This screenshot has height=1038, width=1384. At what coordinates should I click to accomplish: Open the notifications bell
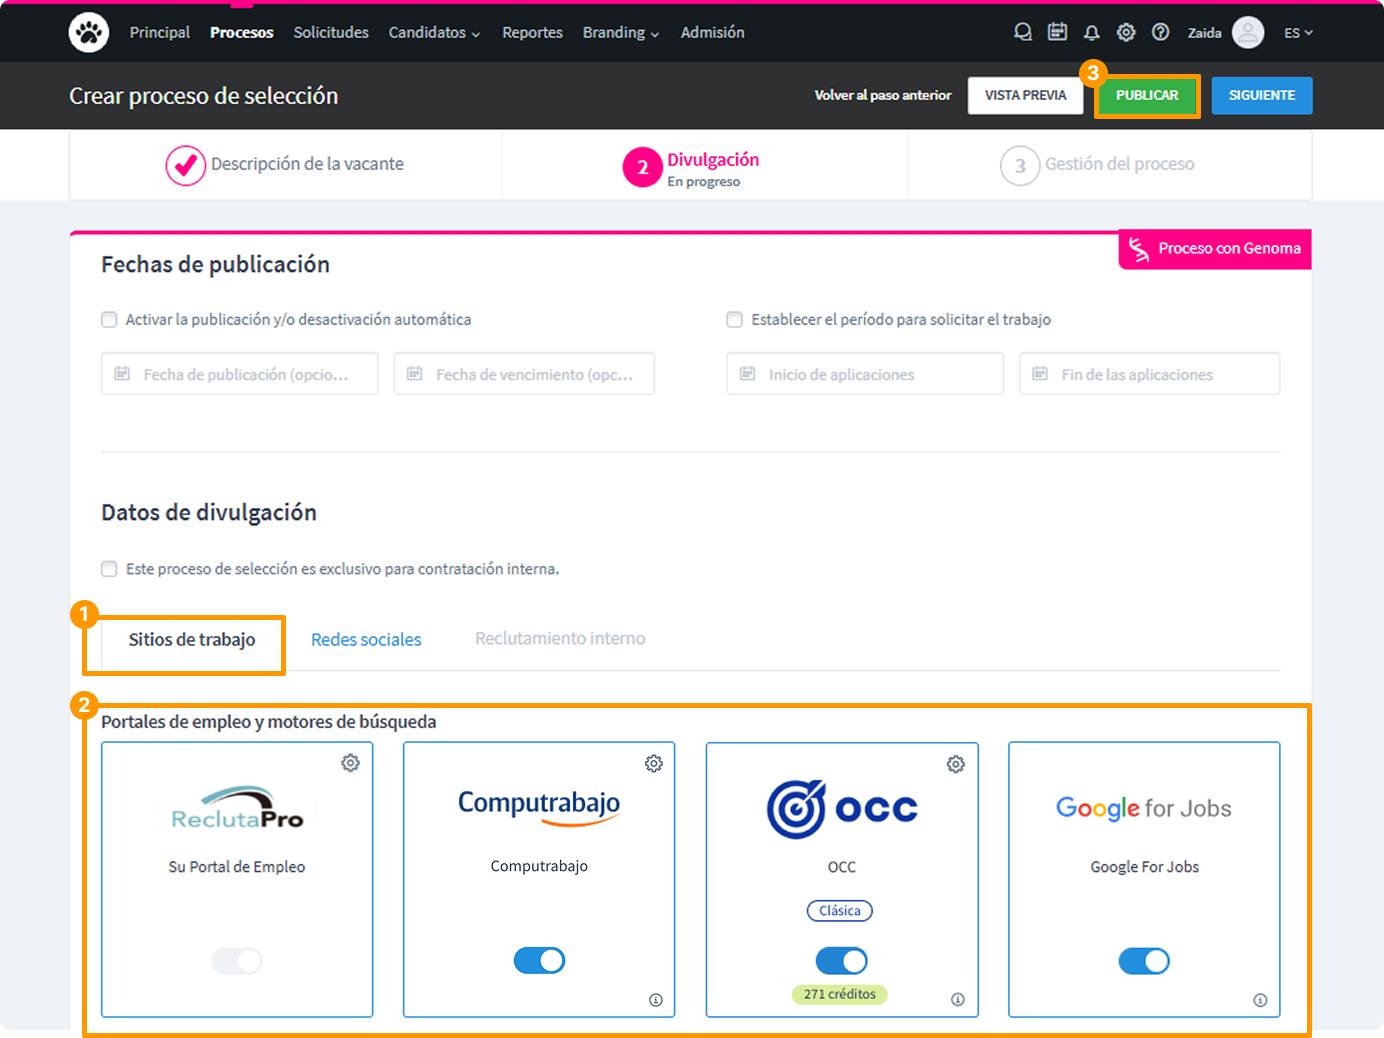coord(1091,33)
